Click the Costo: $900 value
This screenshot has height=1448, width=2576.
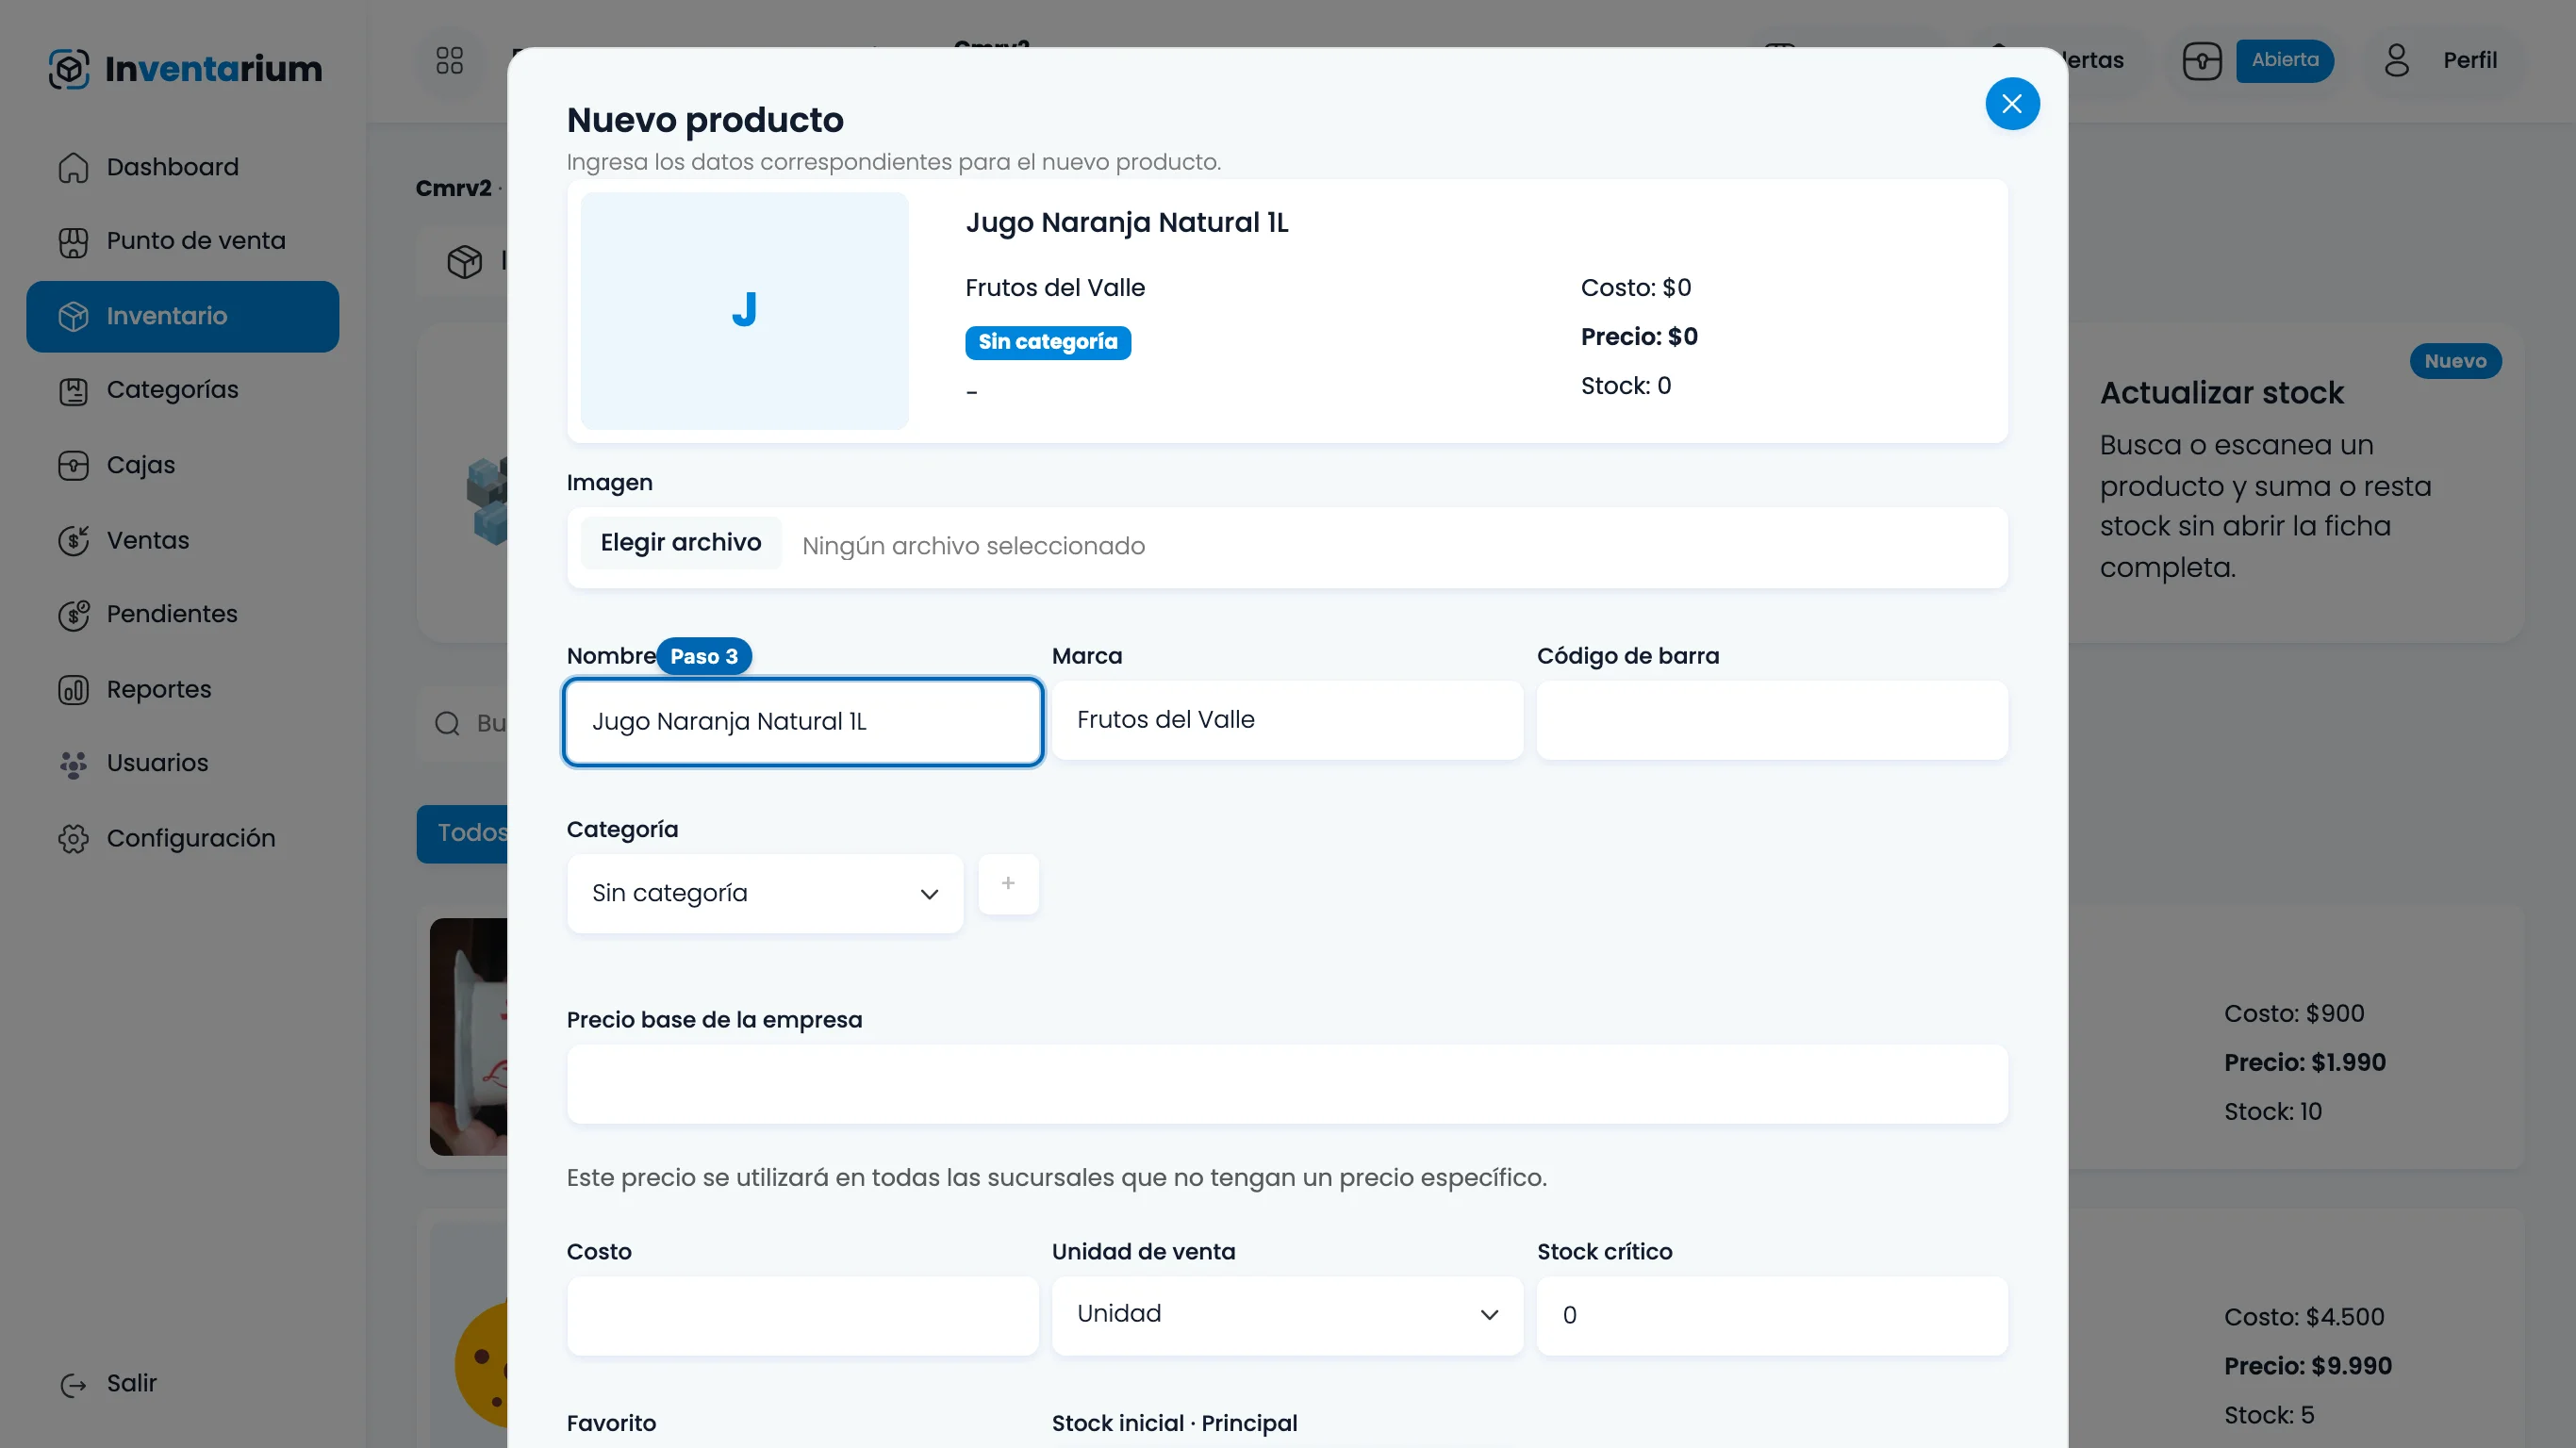2294,1014
